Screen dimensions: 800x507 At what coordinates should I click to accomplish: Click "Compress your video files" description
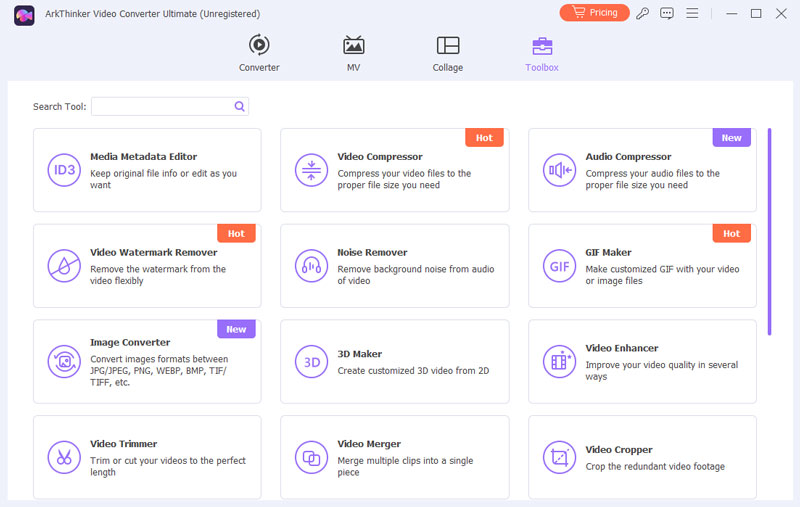pos(404,179)
